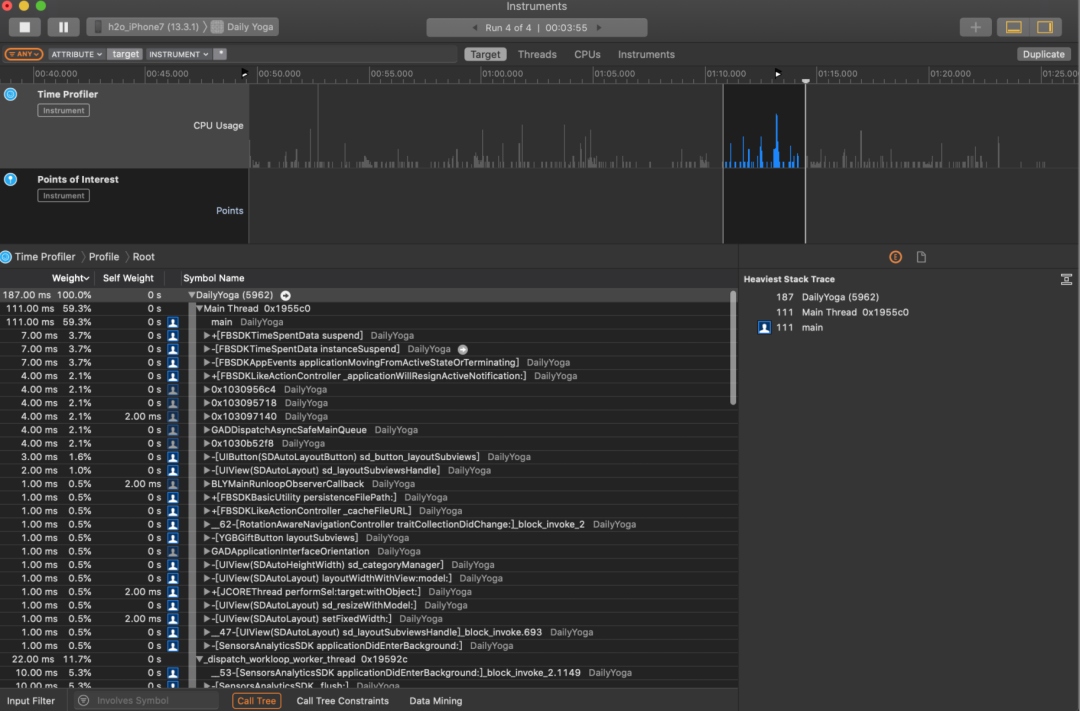Image resolution: width=1080 pixels, height=711 pixels.
Task: Click focus arrow next to DailyYoga (5962)
Action: pos(285,296)
